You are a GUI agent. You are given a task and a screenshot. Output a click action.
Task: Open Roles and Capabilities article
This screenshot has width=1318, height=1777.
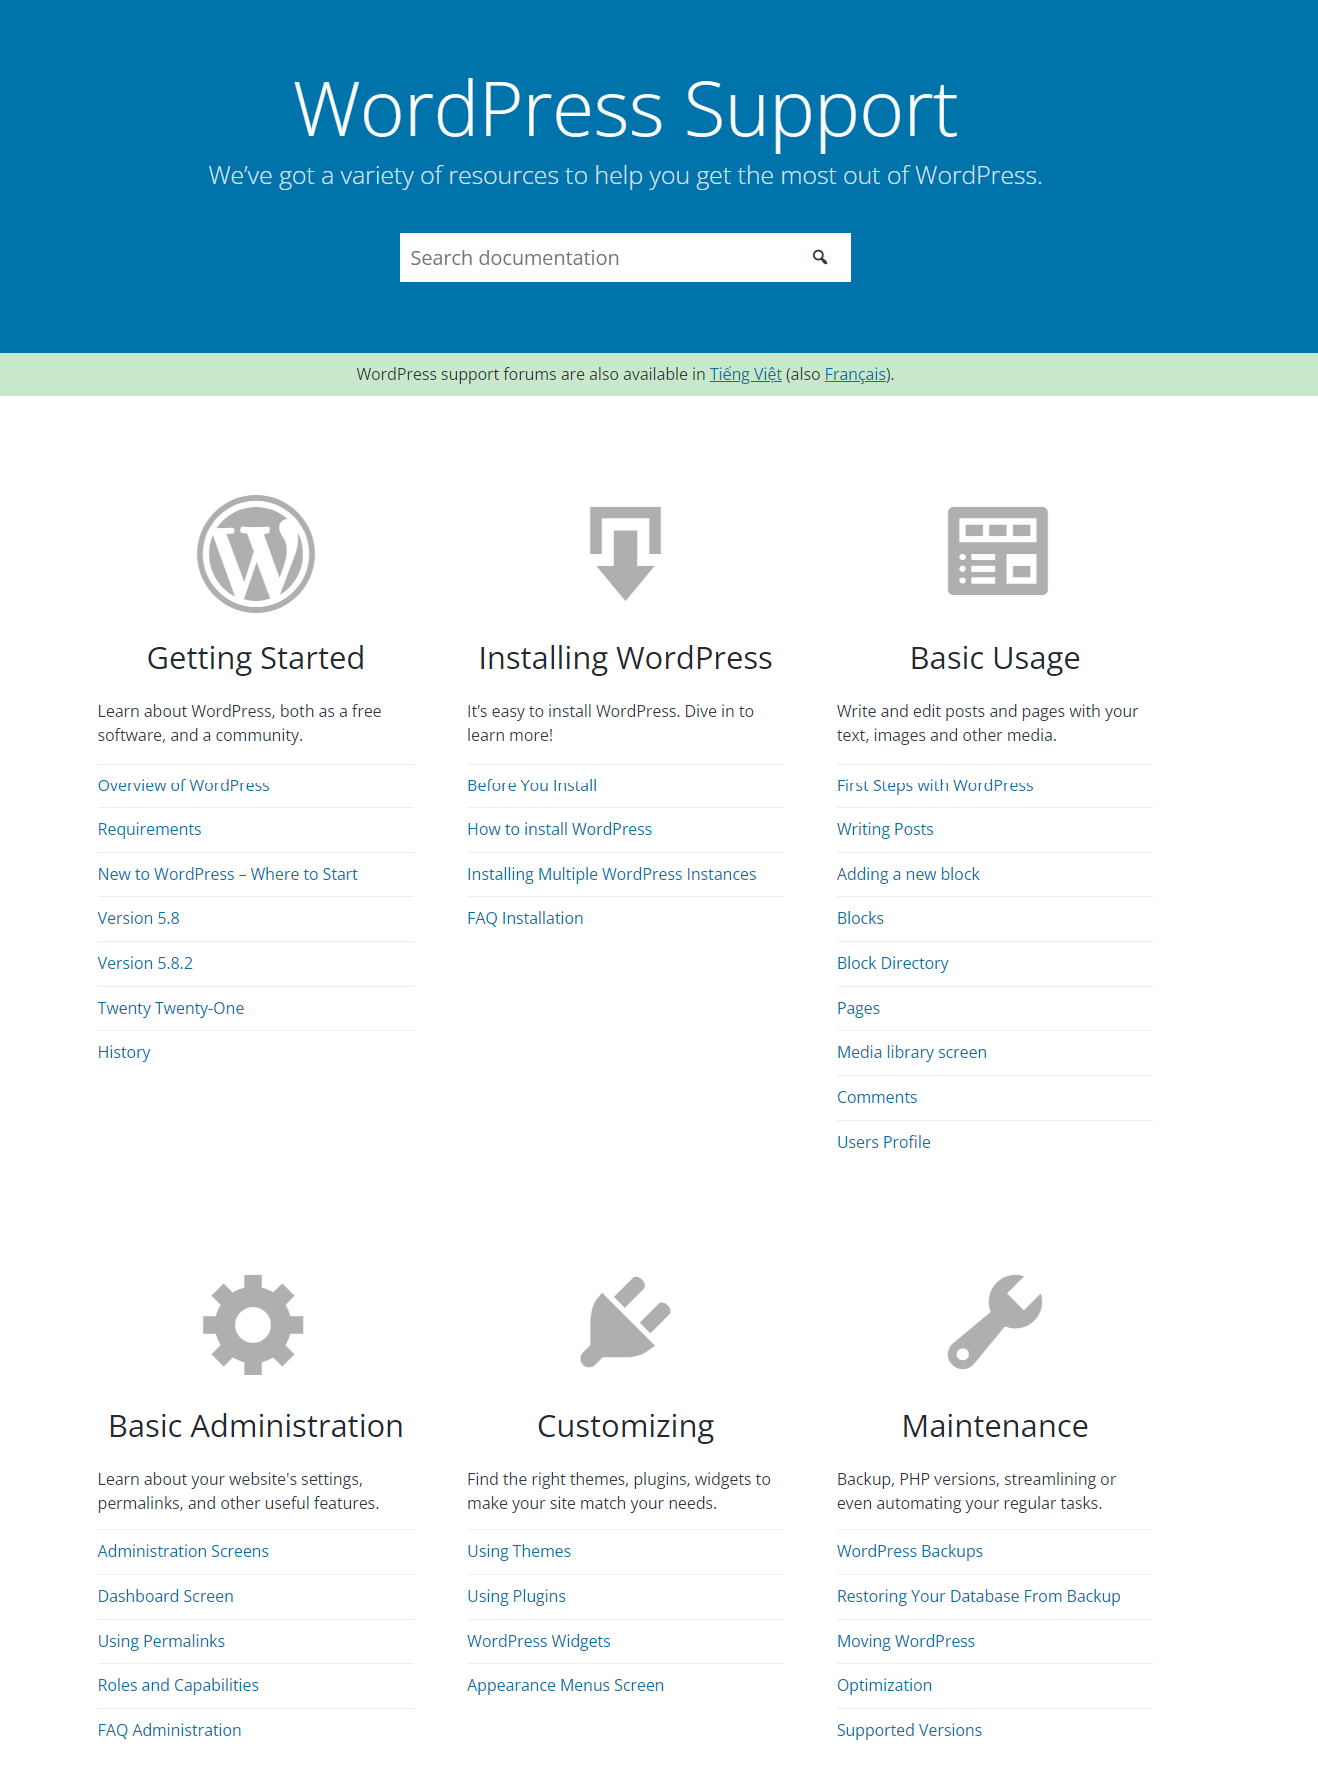(178, 1685)
